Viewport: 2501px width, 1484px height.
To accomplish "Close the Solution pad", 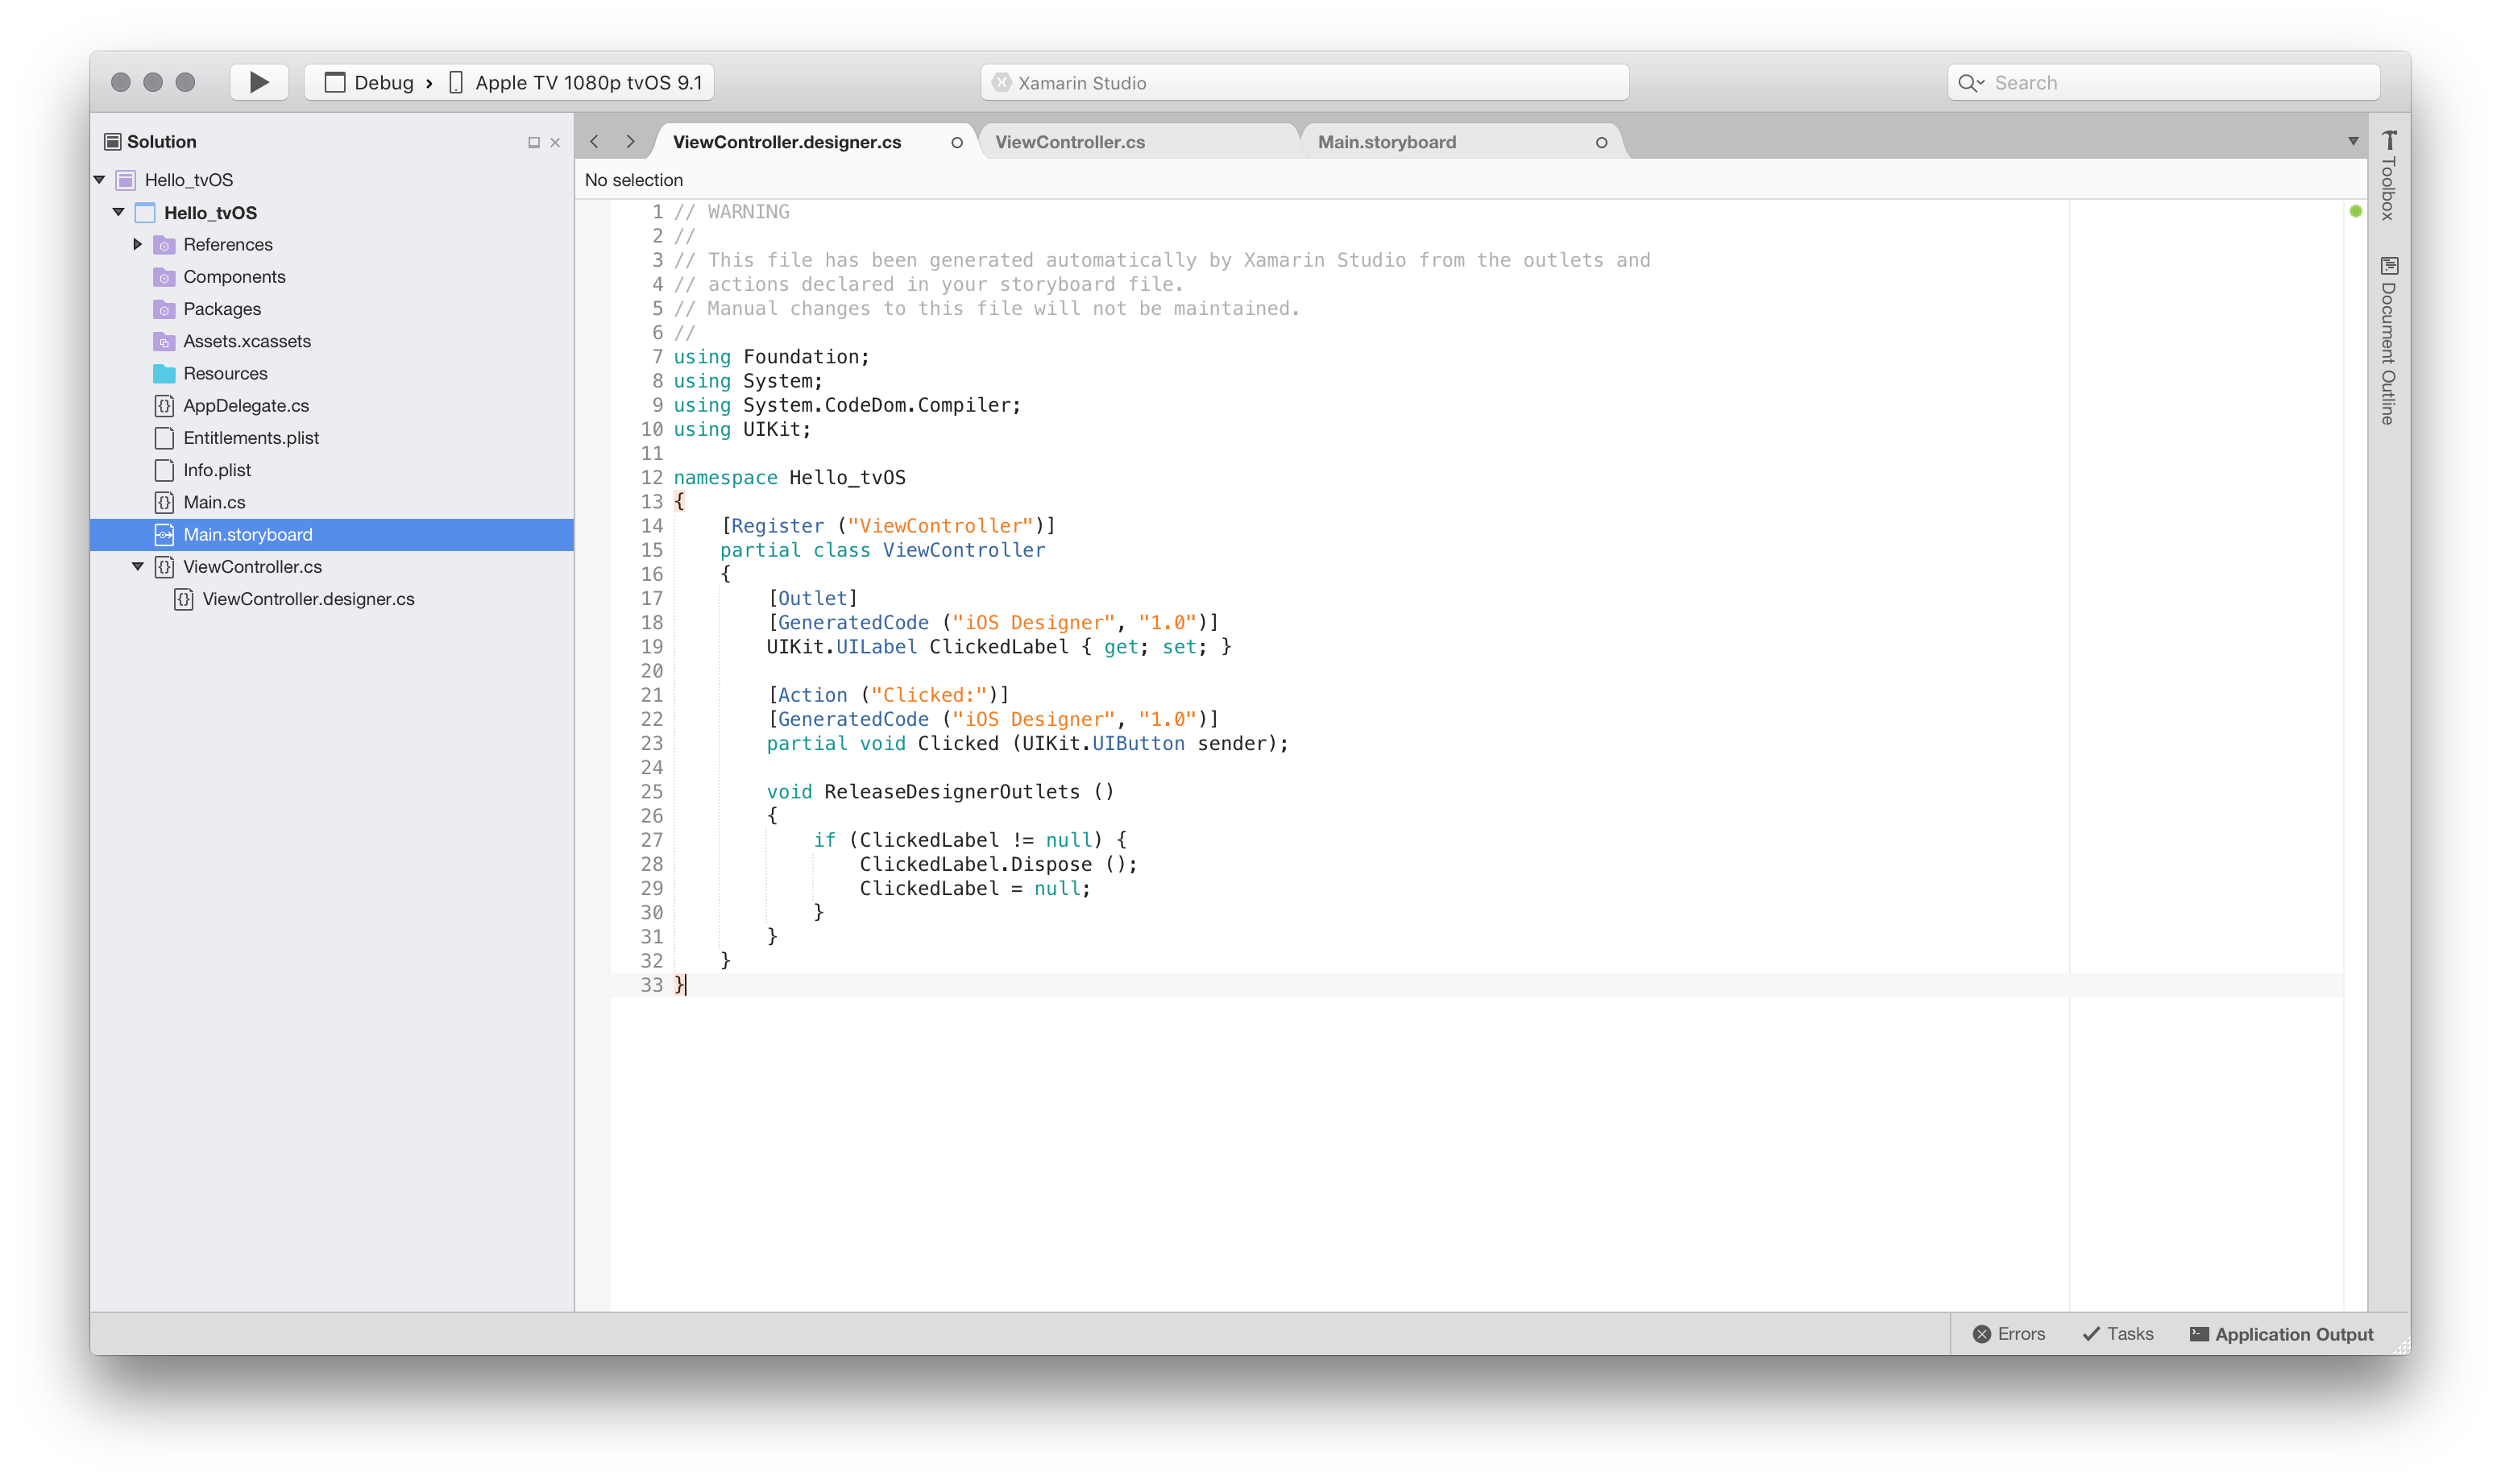I will tap(555, 143).
